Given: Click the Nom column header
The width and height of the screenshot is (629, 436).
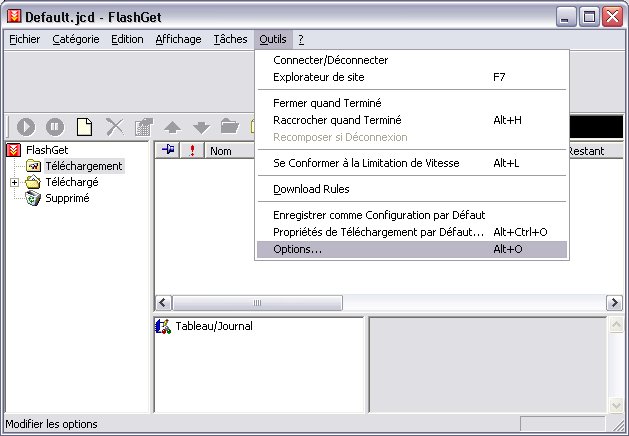Looking at the screenshot, I should (x=229, y=151).
